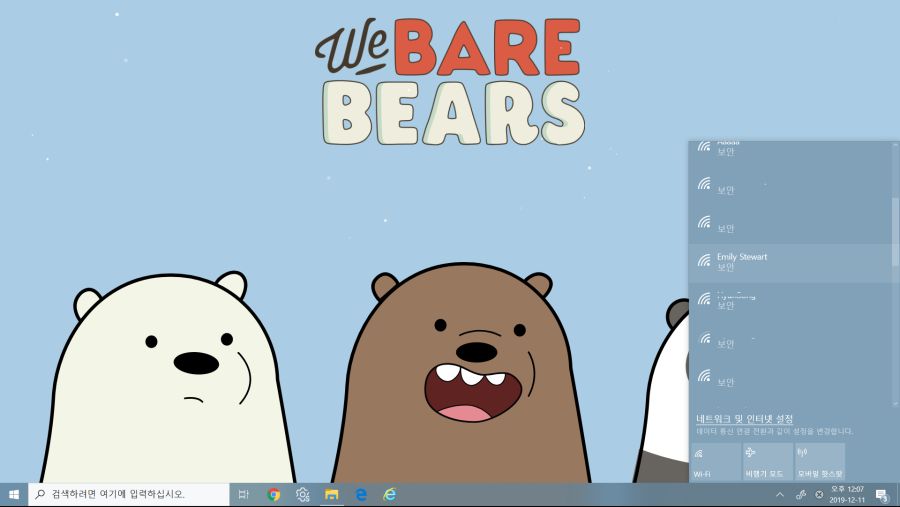Toggle mobile hotspot (모바일 핫스팟) tile
The width and height of the screenshot is (900, 507).
pos(820,461)
